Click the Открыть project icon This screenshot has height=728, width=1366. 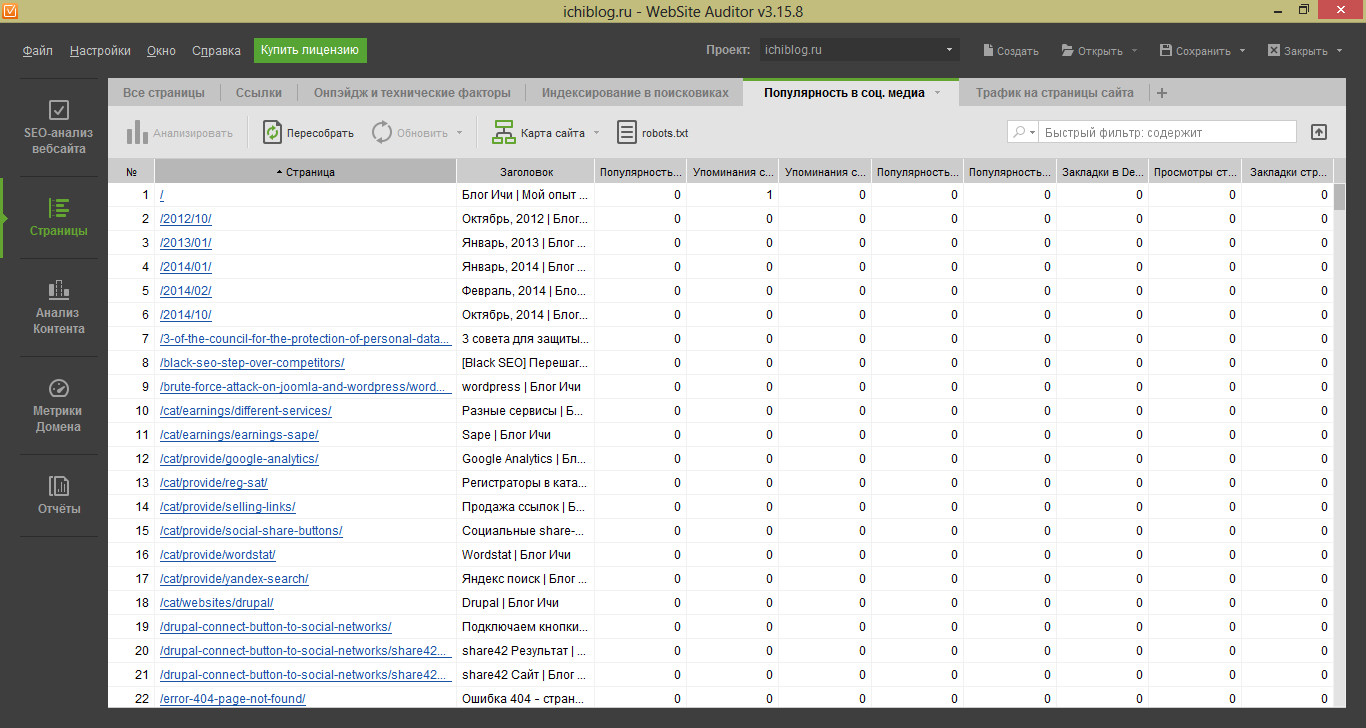coord(1067,50)
